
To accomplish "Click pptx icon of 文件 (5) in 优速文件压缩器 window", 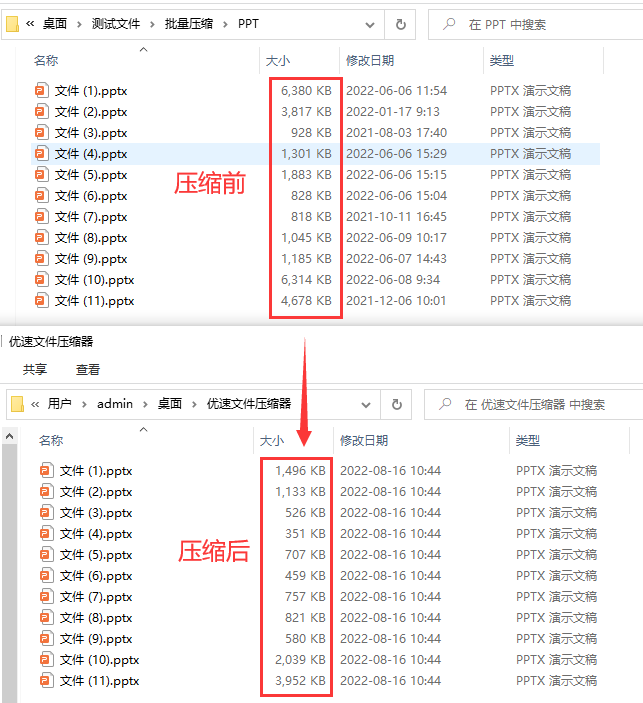I will [47, 555].
